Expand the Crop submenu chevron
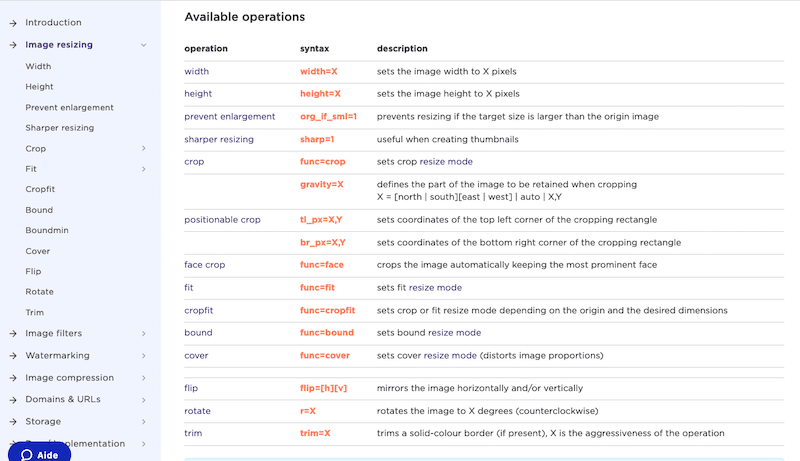The image size is (800, 461). pos(143,148)
